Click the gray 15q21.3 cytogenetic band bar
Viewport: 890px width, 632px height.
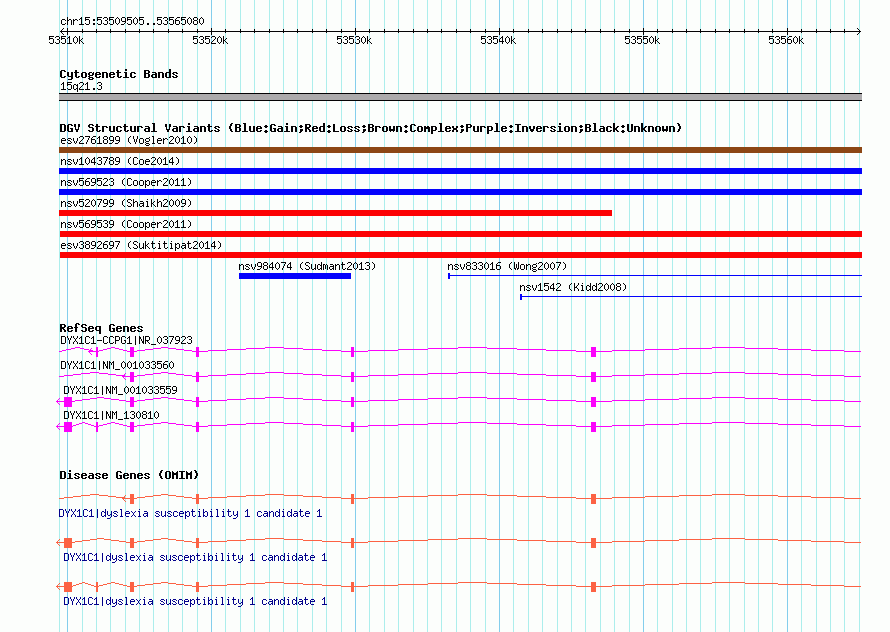click(460, 97)
